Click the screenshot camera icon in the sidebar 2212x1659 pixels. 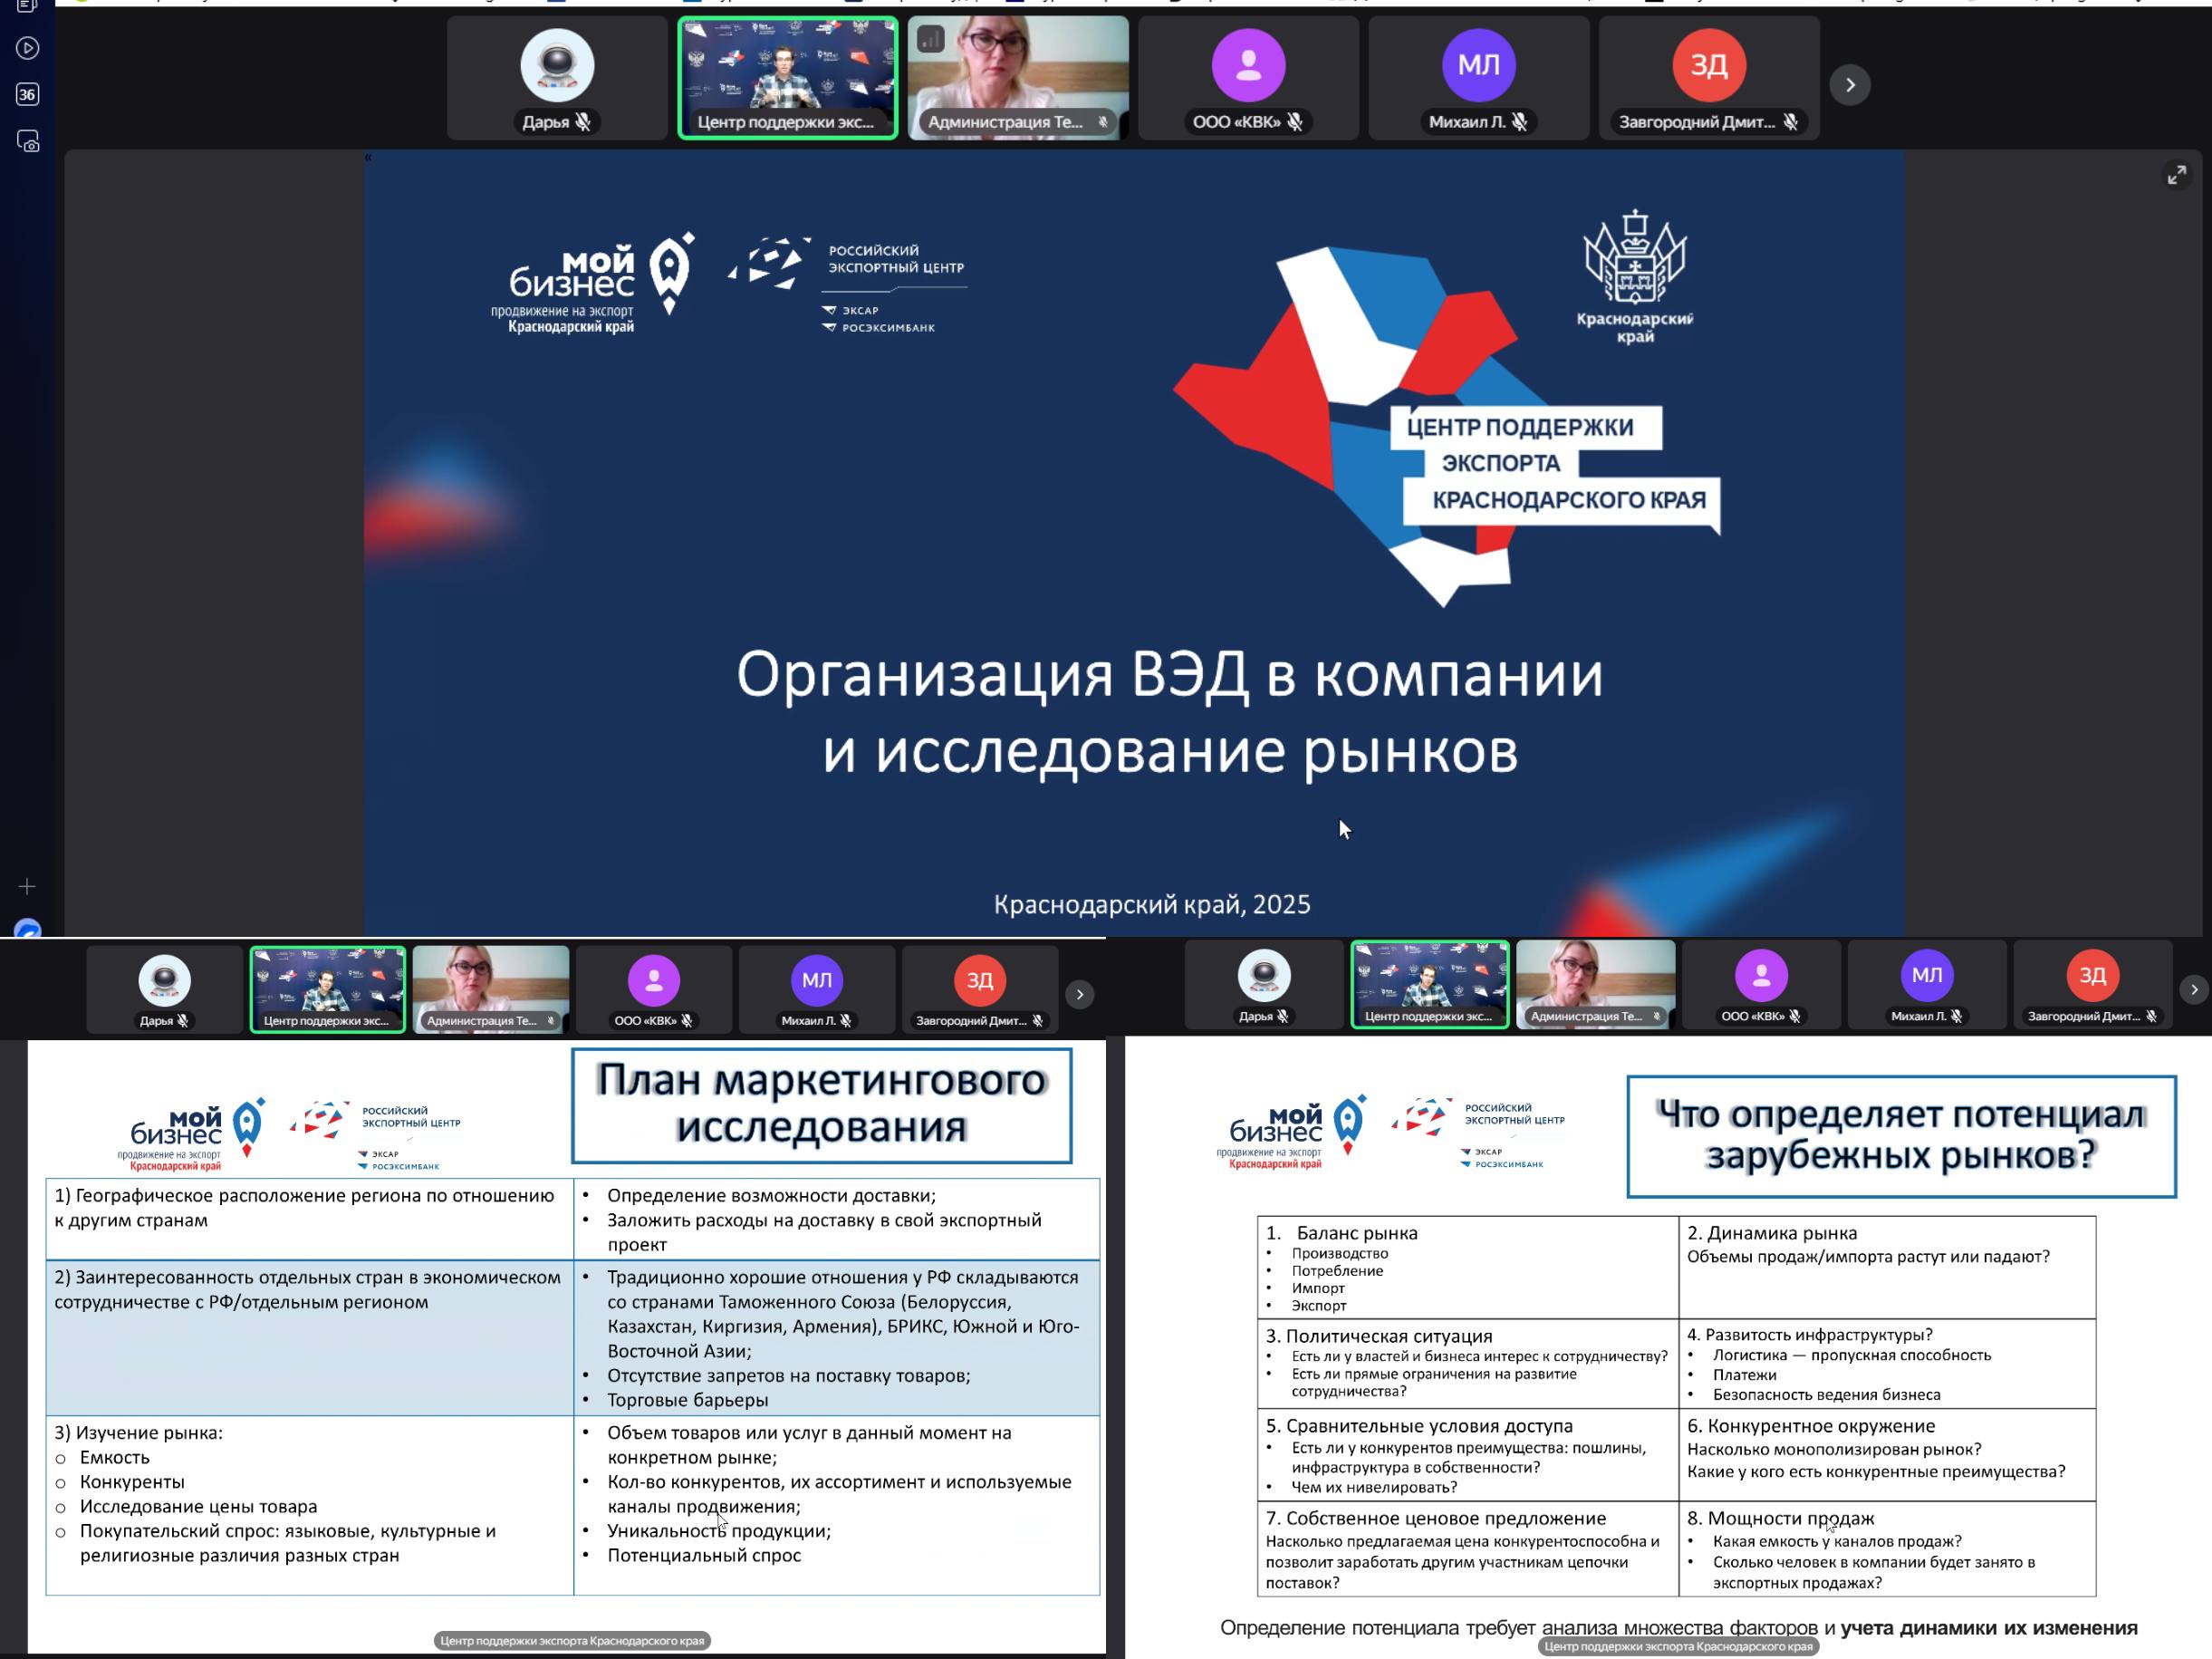(x=28, y=141)
